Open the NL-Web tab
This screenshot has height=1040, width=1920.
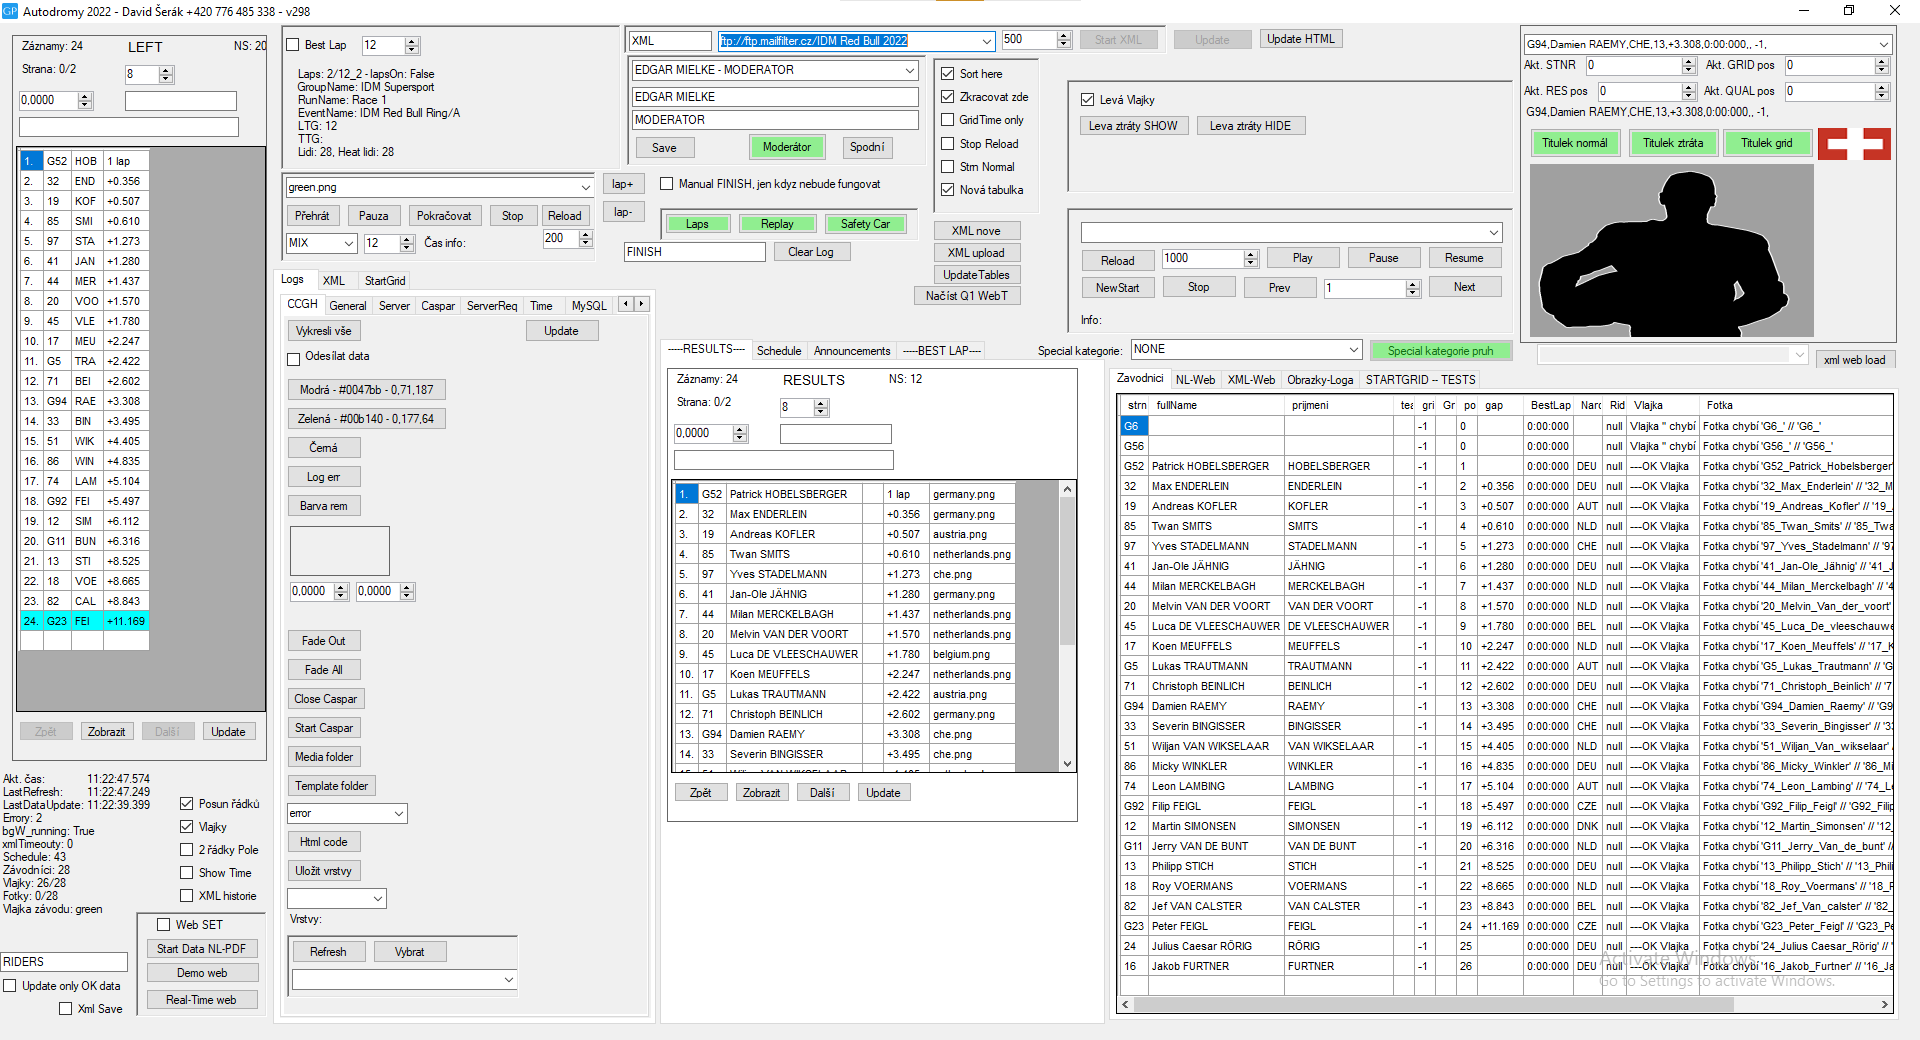click(x=1195, y=380)
